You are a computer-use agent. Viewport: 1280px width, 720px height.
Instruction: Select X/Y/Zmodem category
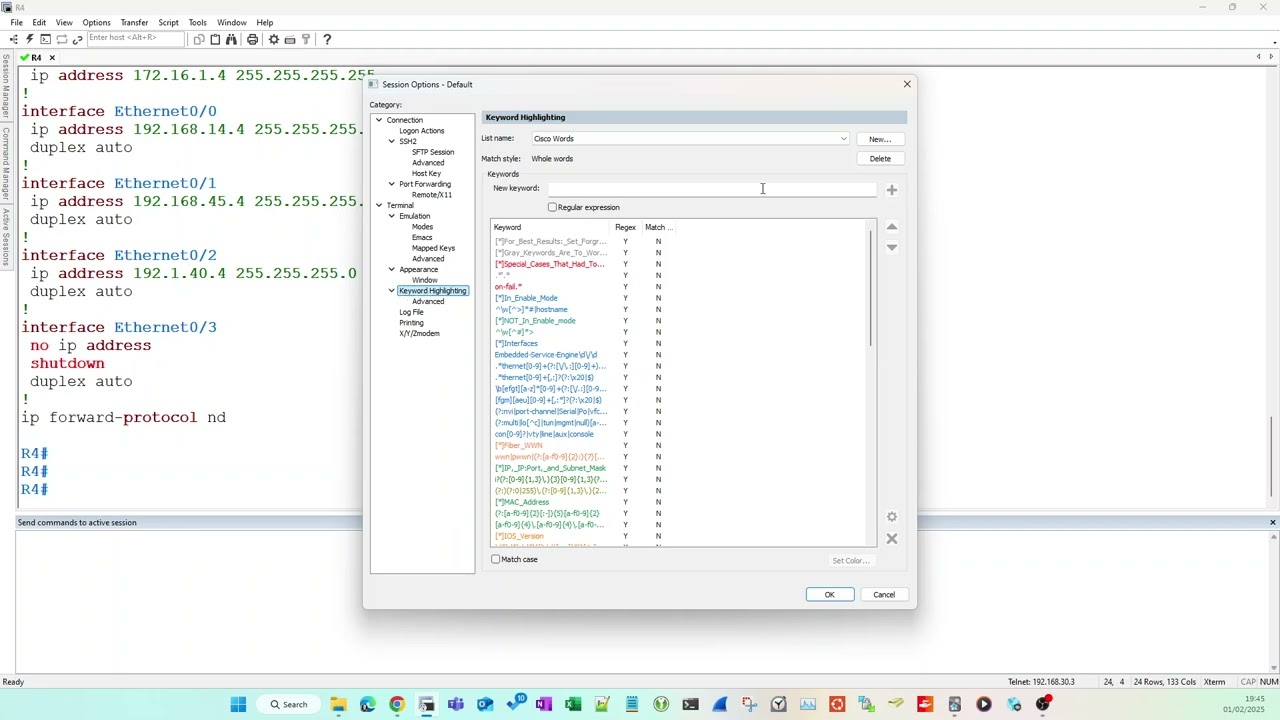(x=419, y=333)
